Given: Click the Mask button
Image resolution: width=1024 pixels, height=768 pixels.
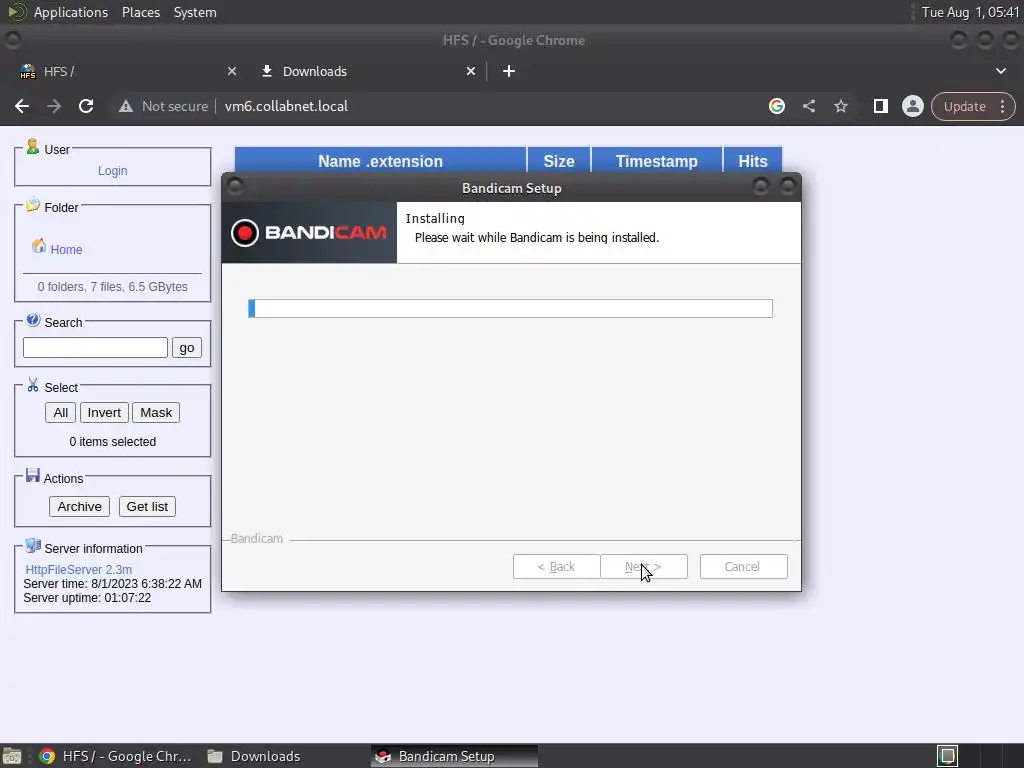Looking at the screenshot, I should tap(156, 413).
